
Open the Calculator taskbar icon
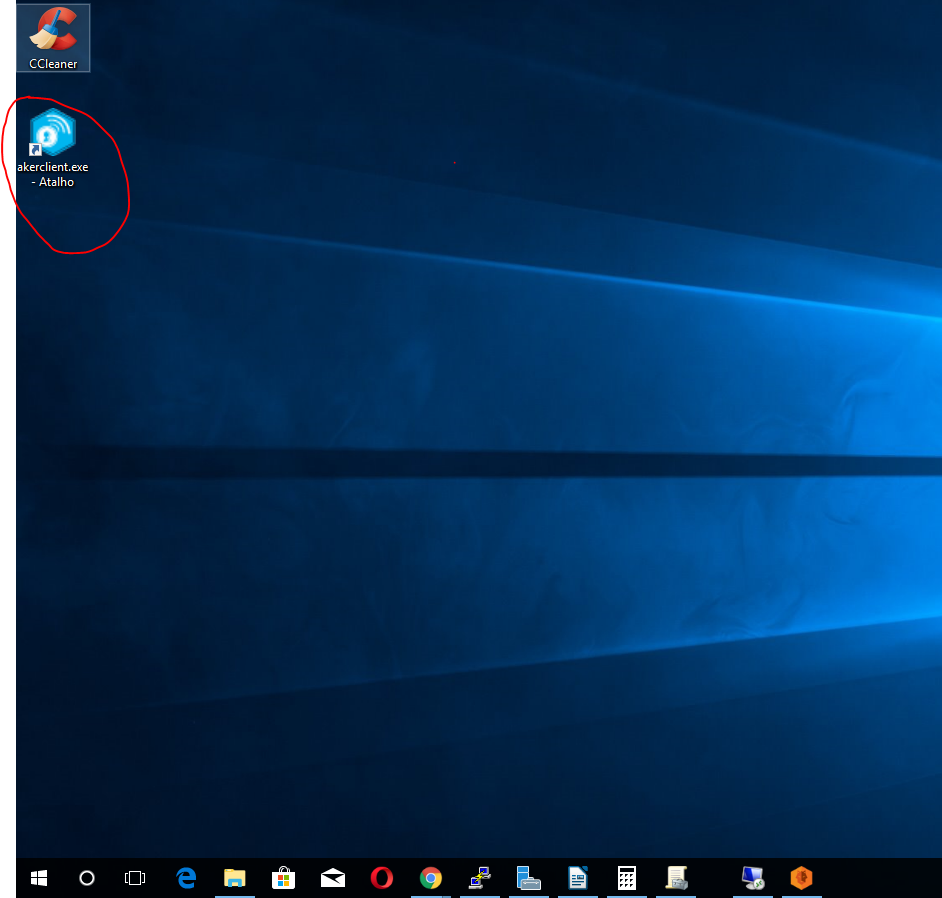pyautogui.click(x=627, y=878)
